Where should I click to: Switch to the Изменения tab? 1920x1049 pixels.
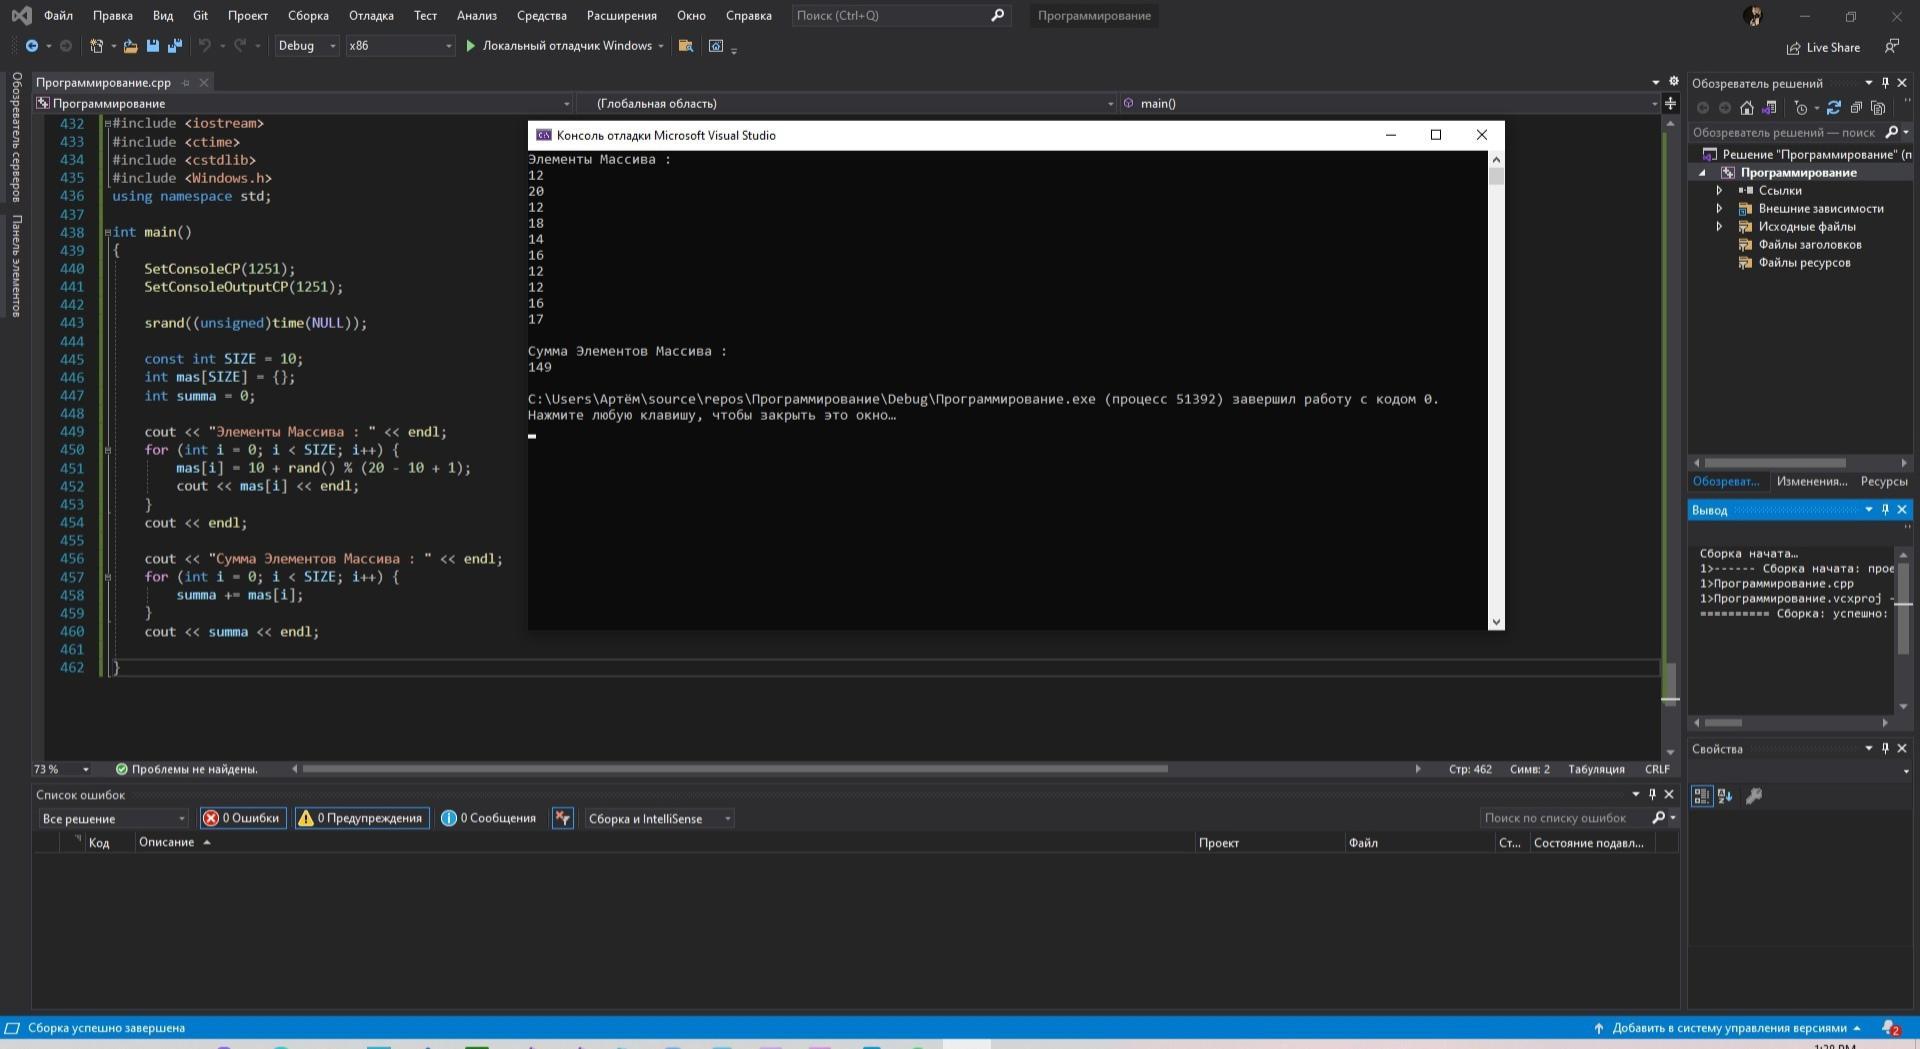click(1811, 482)
